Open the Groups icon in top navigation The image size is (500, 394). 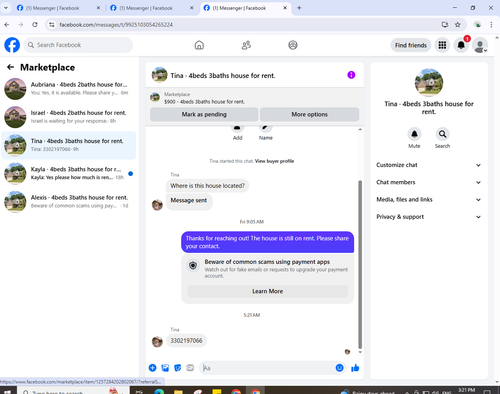coord(293,45)
